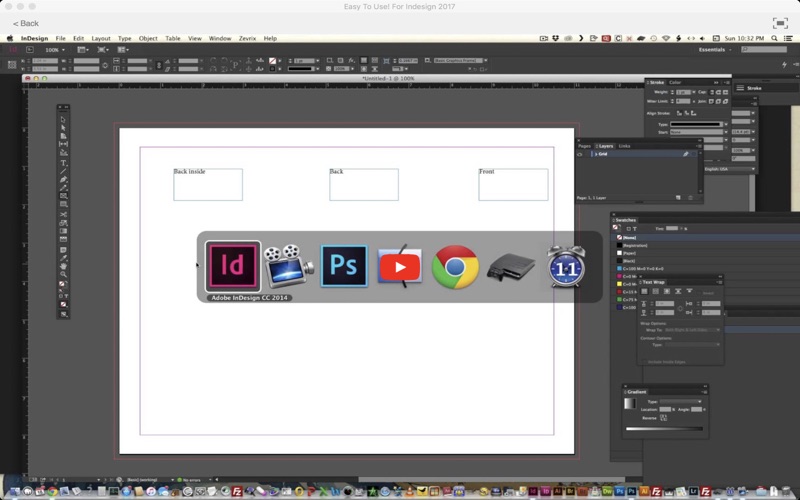This screenshot has width=800, height=500.
Task: Click the Photoshop icon in app switcher
Action: point(344,266)
